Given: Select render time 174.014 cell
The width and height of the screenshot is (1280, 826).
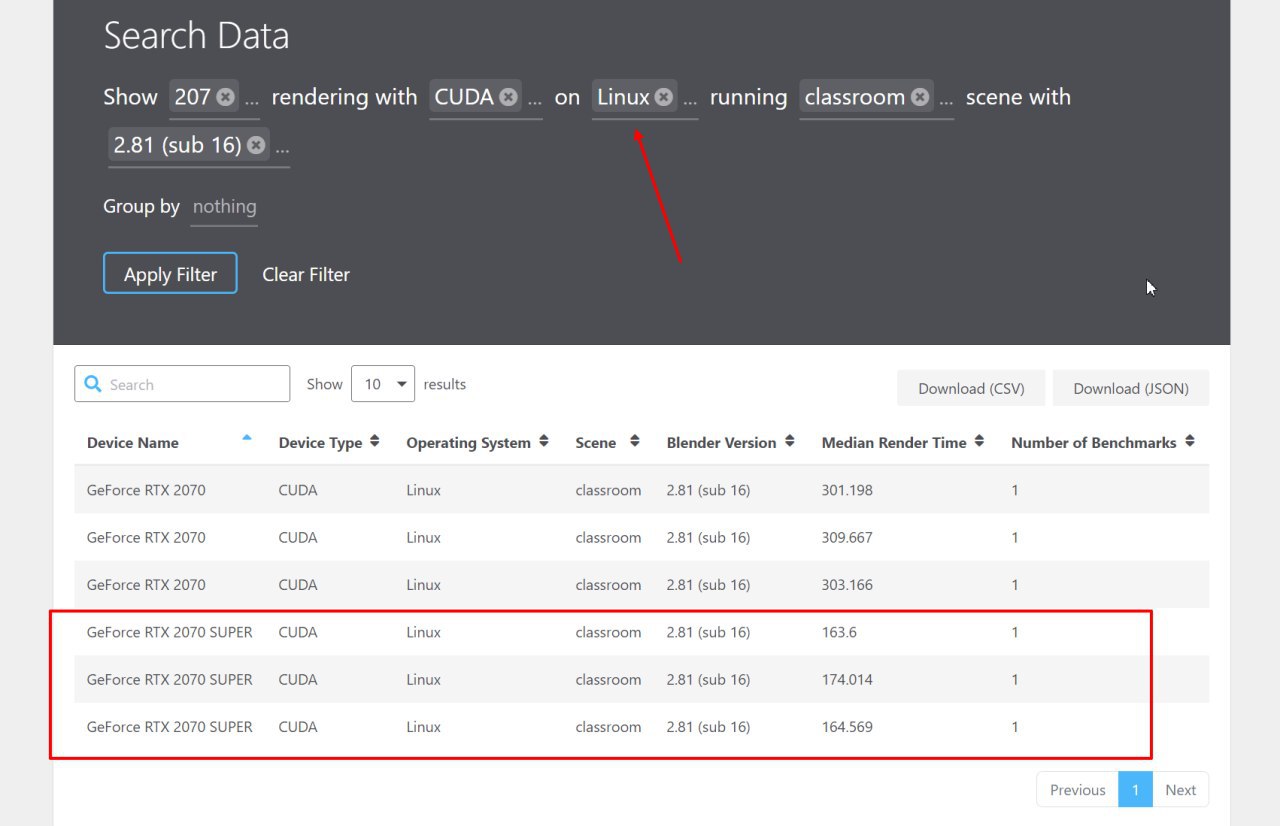Looking at the screenshot, I should coord(847,679).
